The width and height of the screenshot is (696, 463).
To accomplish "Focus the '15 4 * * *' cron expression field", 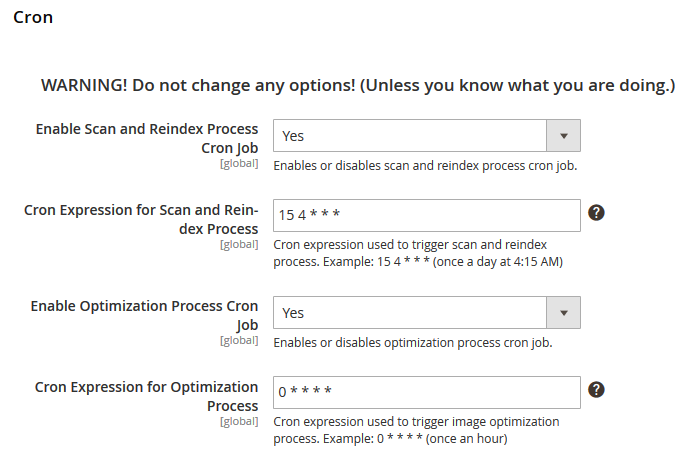I will tap(426, 215).
